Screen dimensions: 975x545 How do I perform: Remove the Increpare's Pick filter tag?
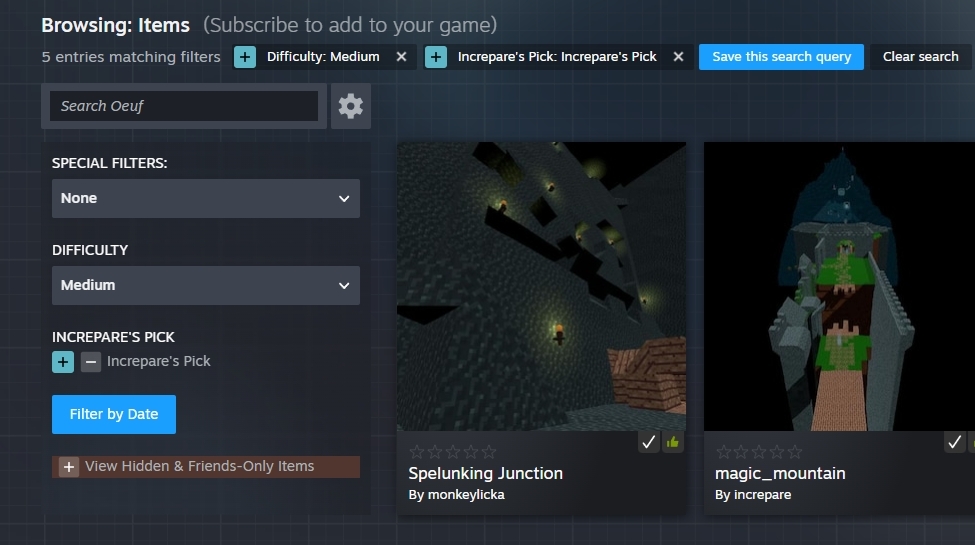coord(678,57)
